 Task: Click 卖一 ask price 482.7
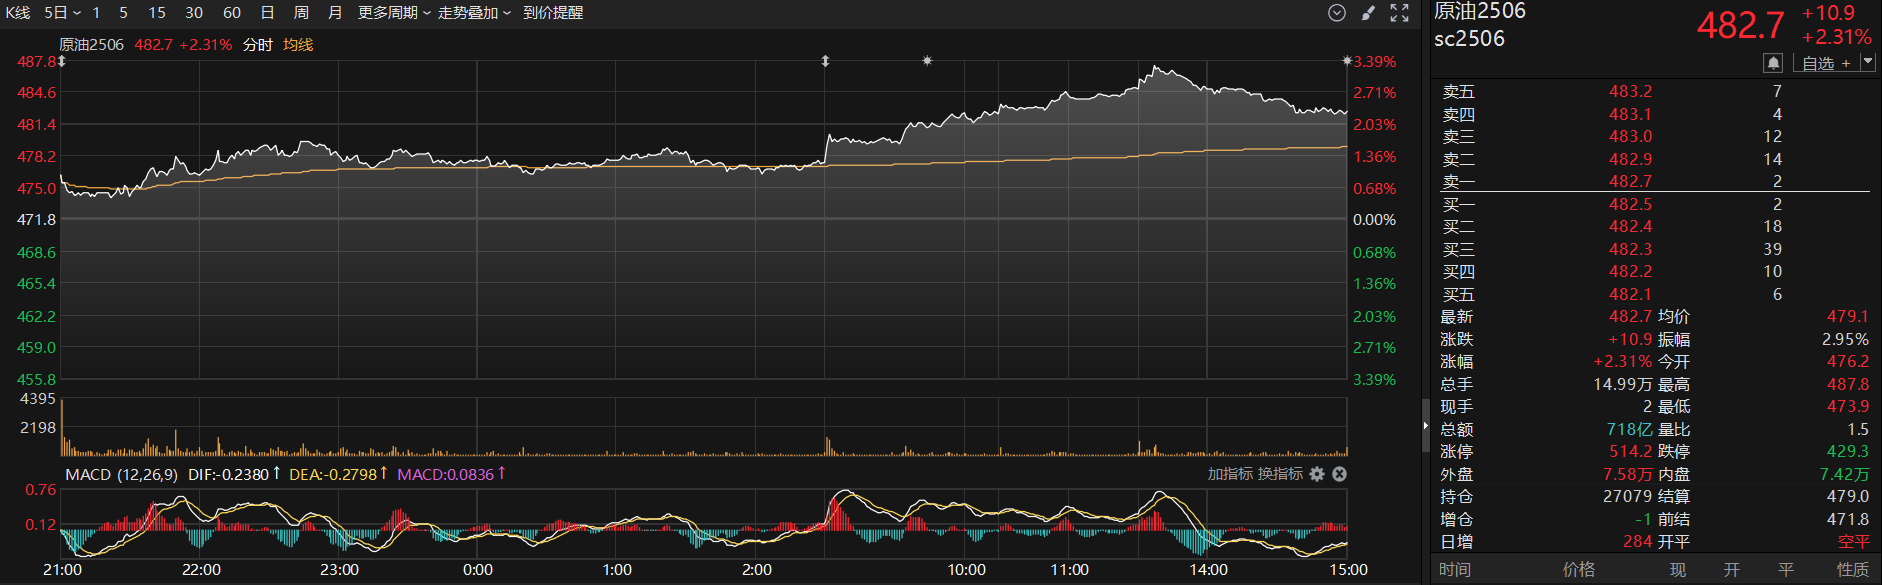[x=1630, y=181]
